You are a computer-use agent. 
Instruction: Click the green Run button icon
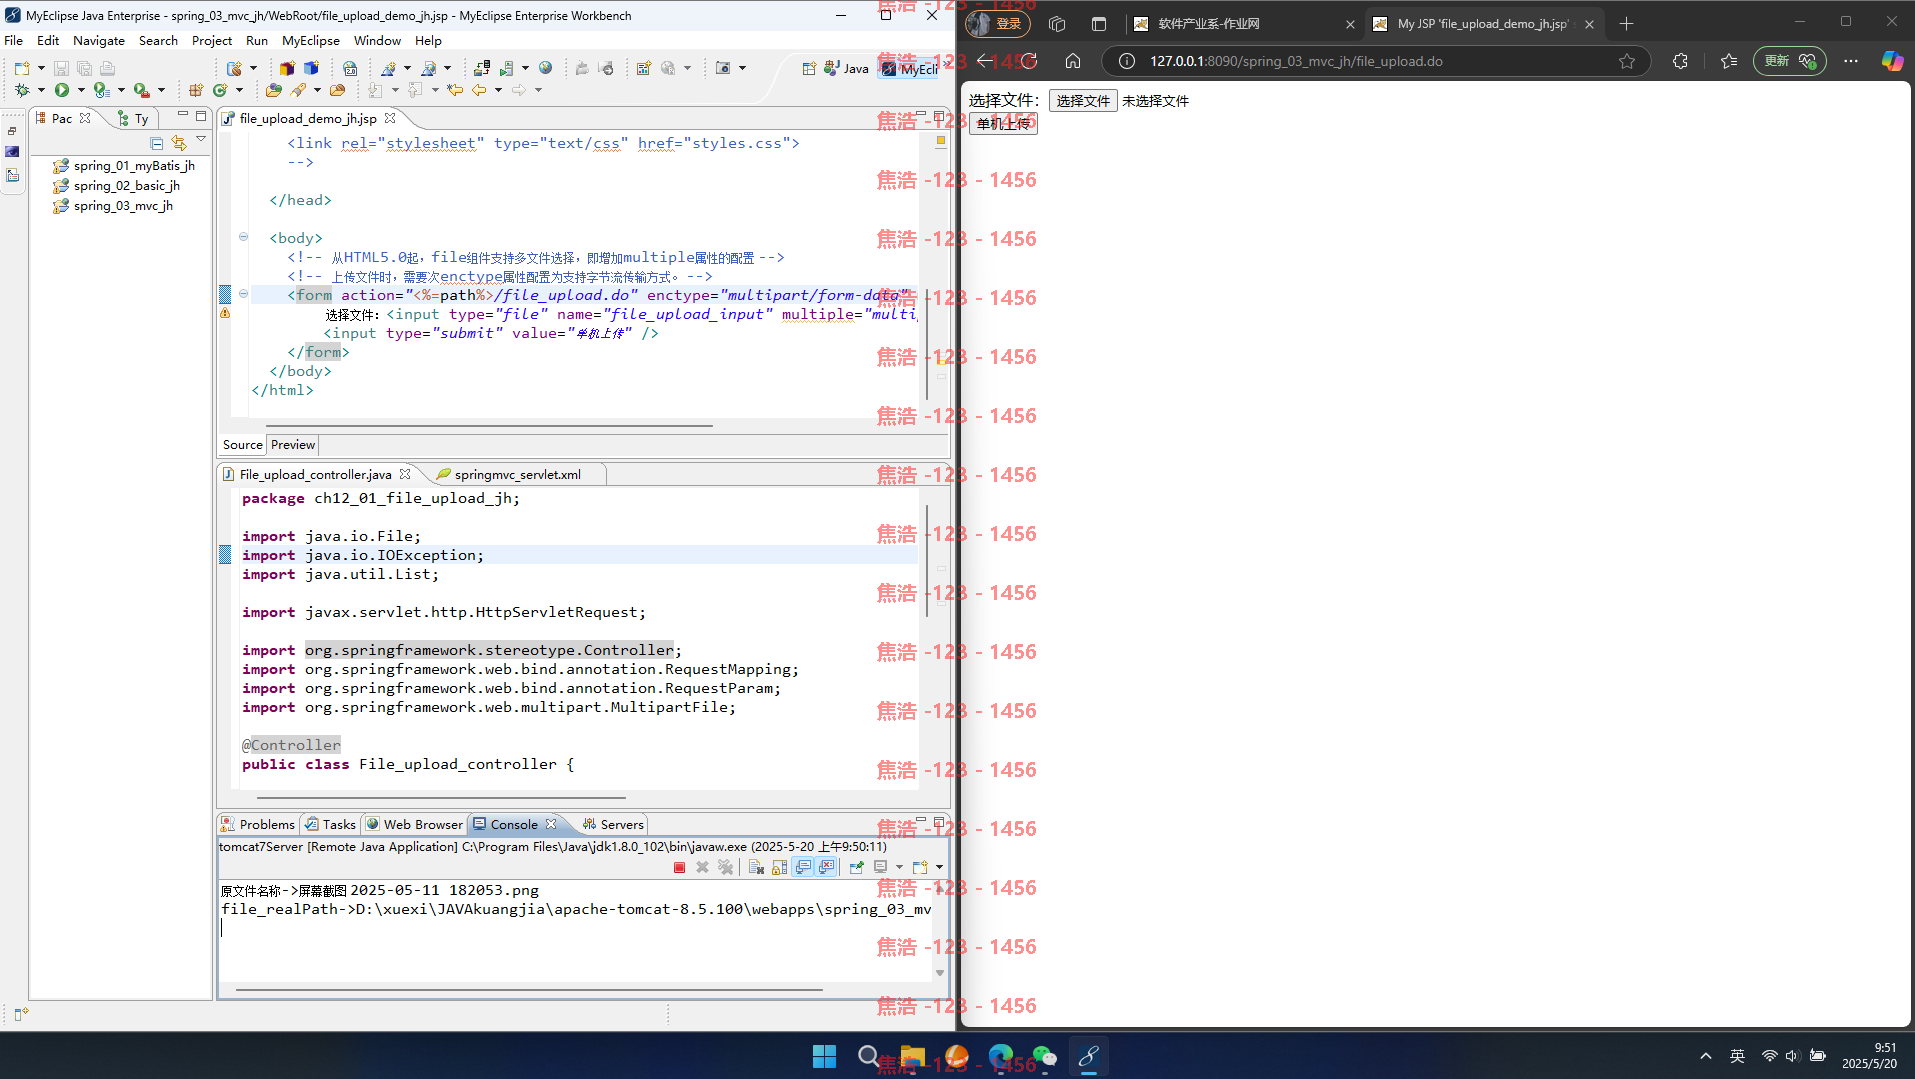[62, 90]
